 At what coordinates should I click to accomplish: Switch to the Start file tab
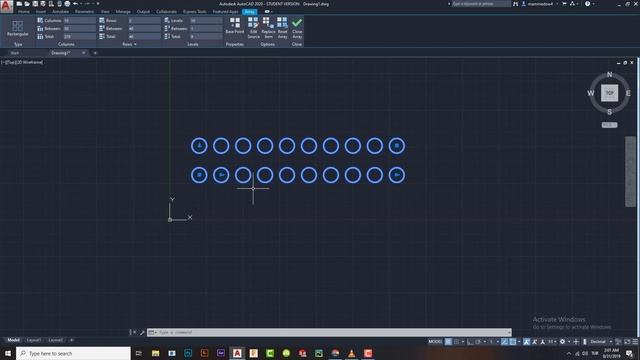(15, 53)
